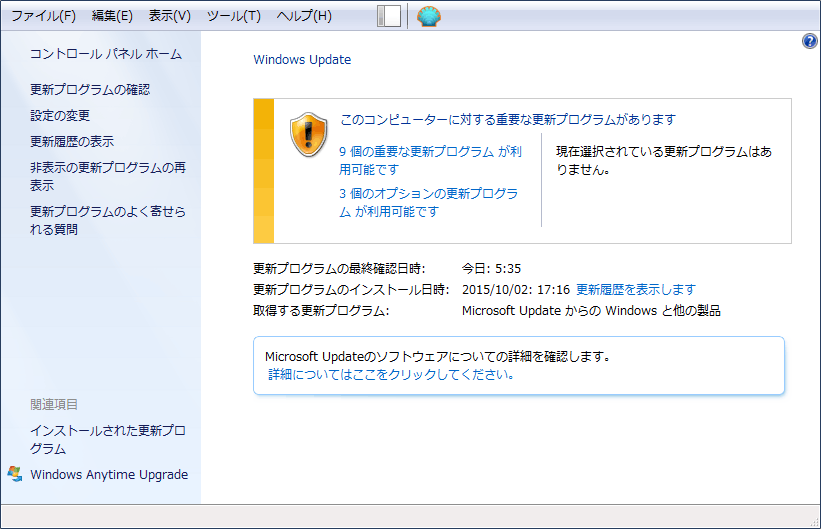Click the shell icon in the toolbar

pos(428,16)
